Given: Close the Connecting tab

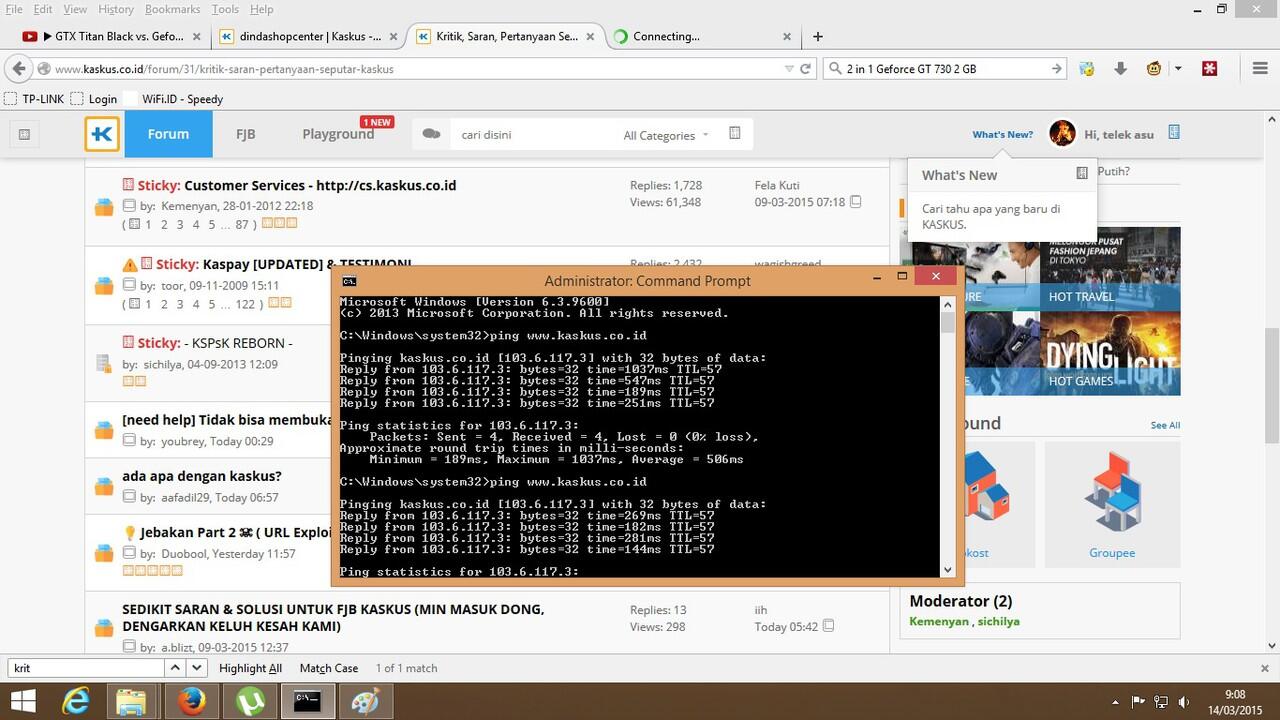Looking at the screenshot, I should [x=787, y=36].
